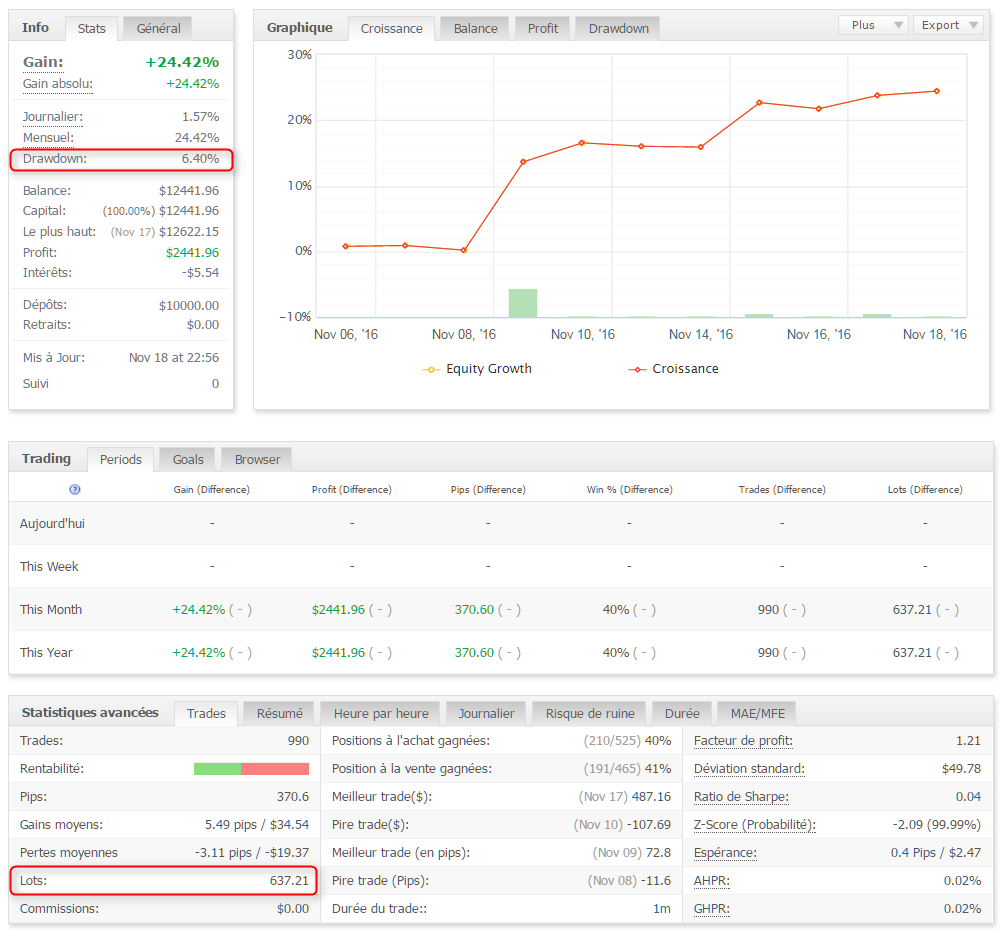Switch to the Général tab
Viewport: 1003px width, 937px height.
(x=158, y=28)
